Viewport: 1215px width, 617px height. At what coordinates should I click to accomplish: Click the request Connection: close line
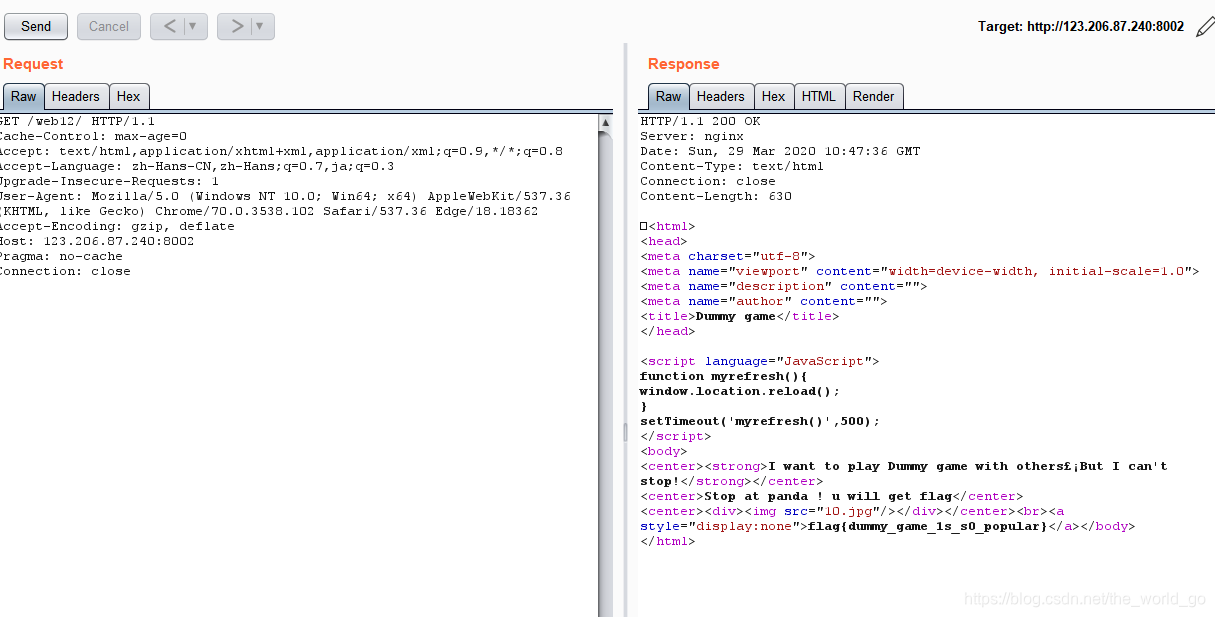[x=65, y=271]
